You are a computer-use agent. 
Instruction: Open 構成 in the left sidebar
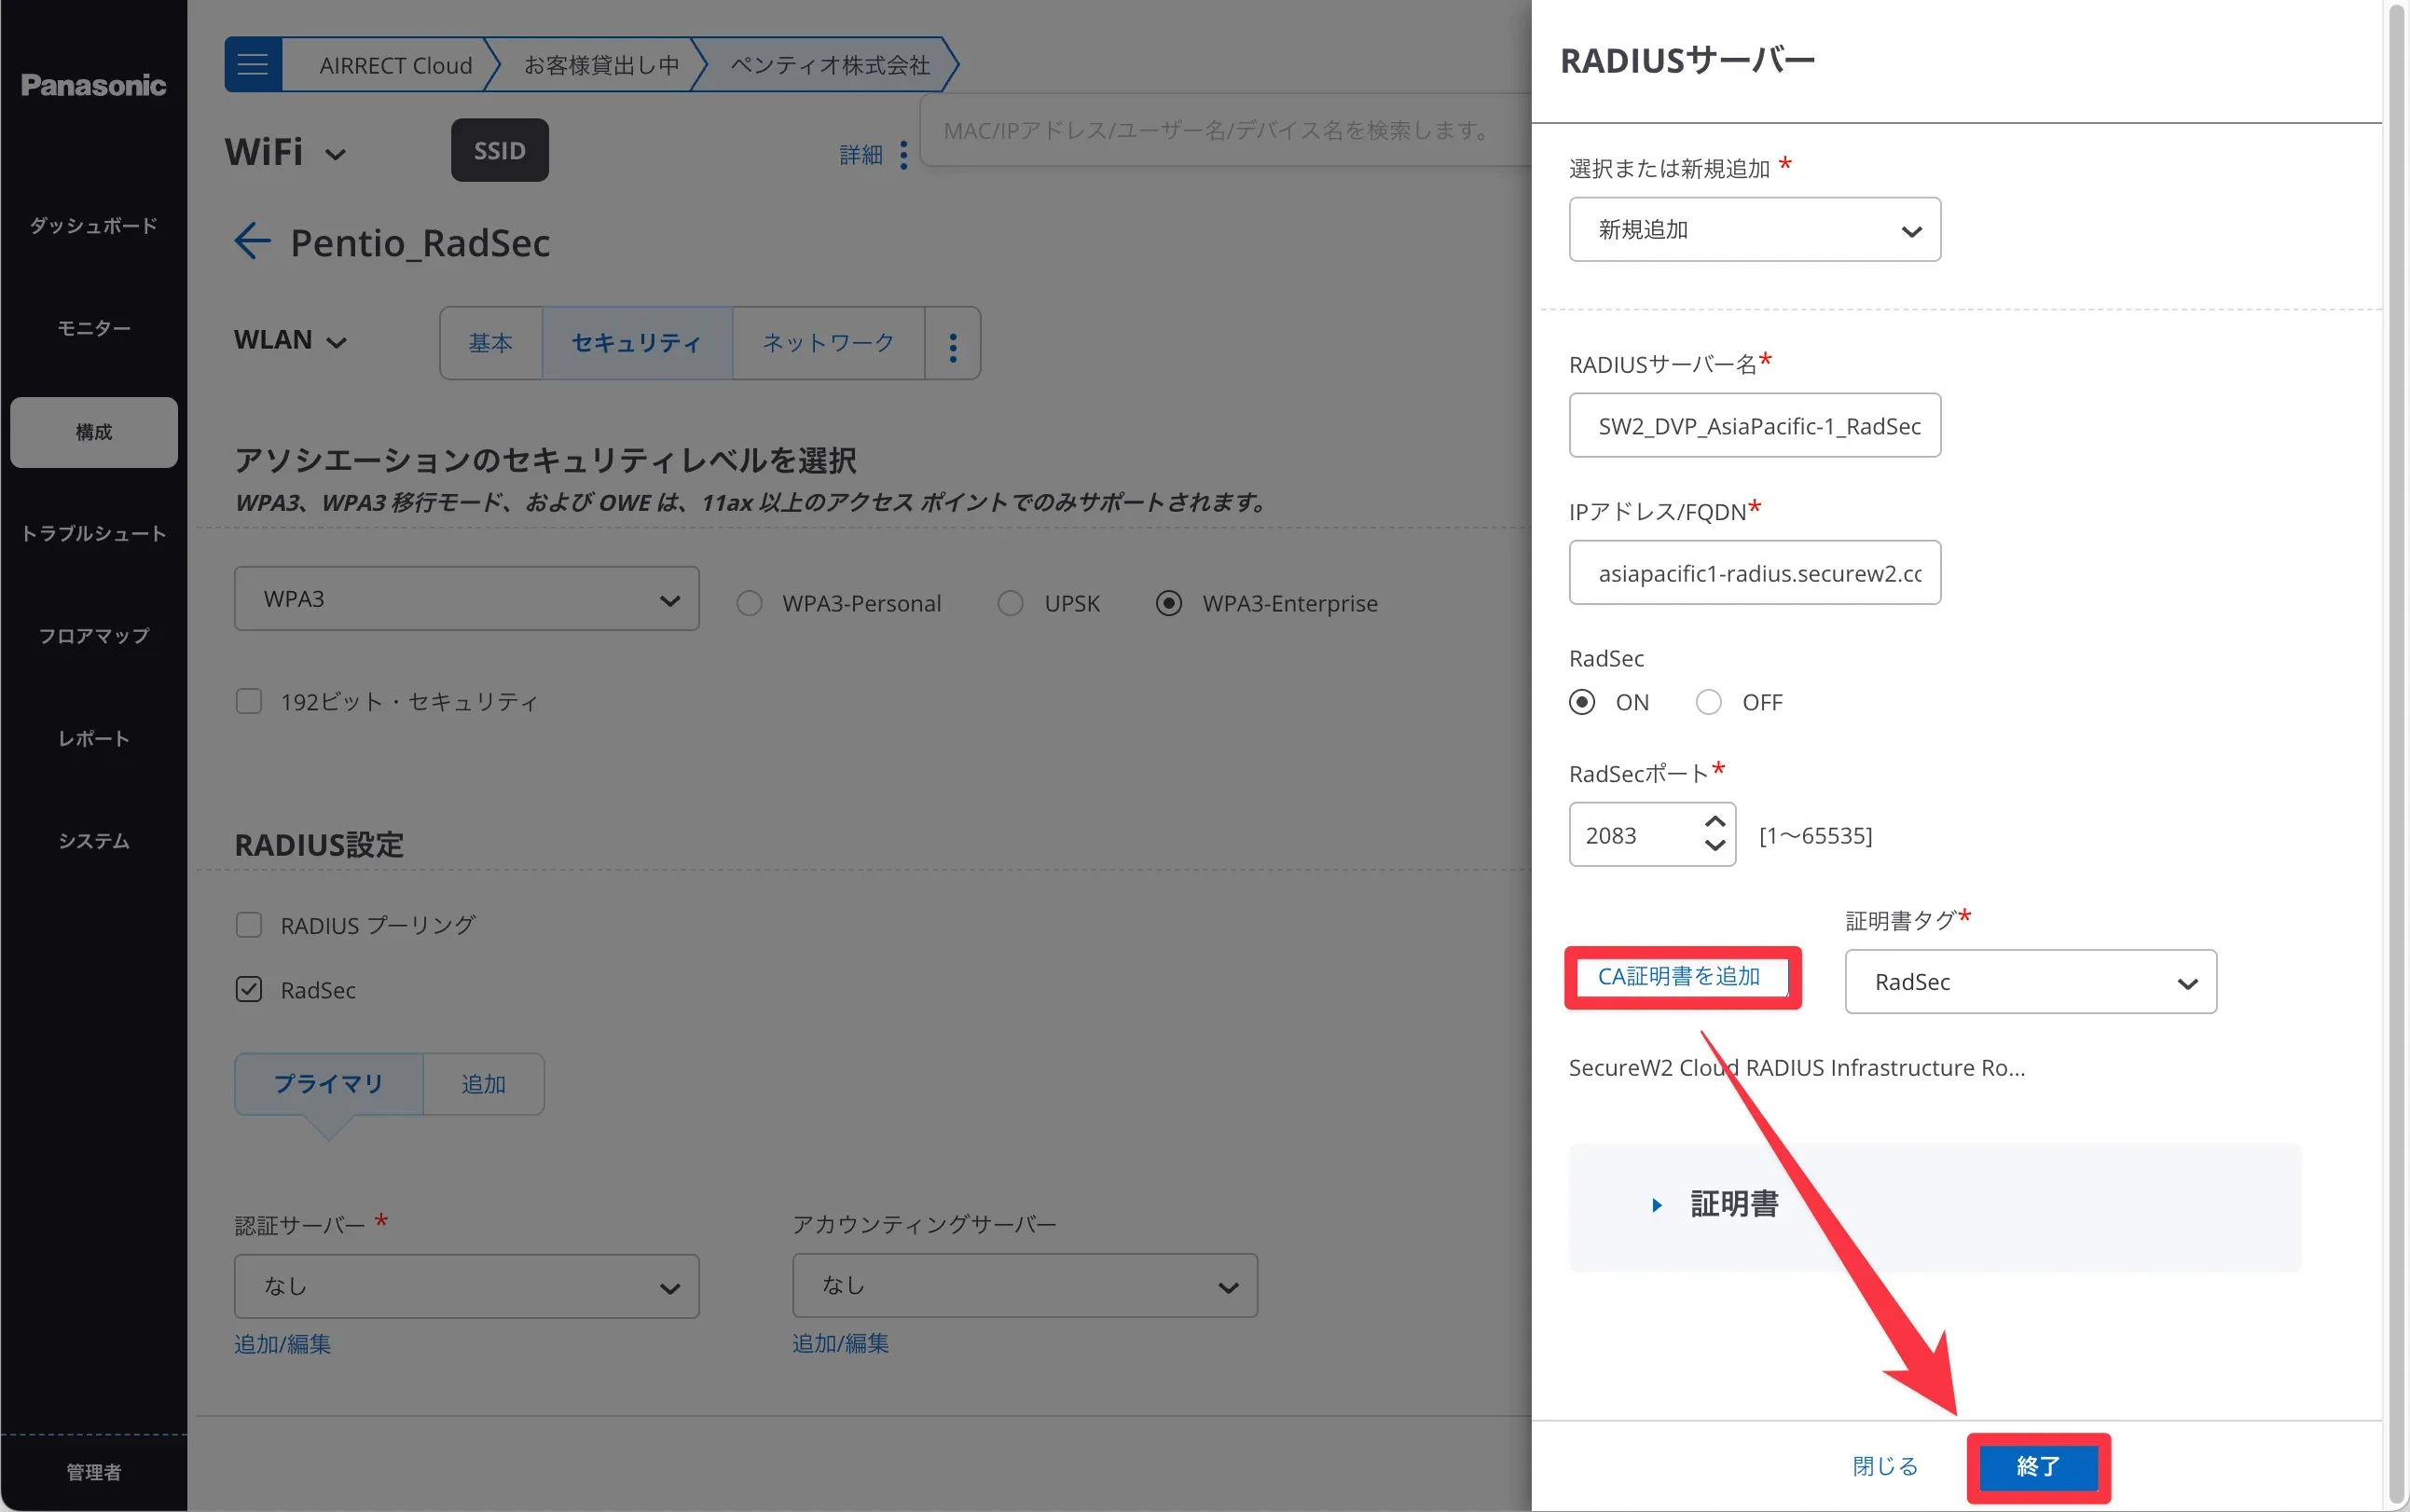coord(94,432)
